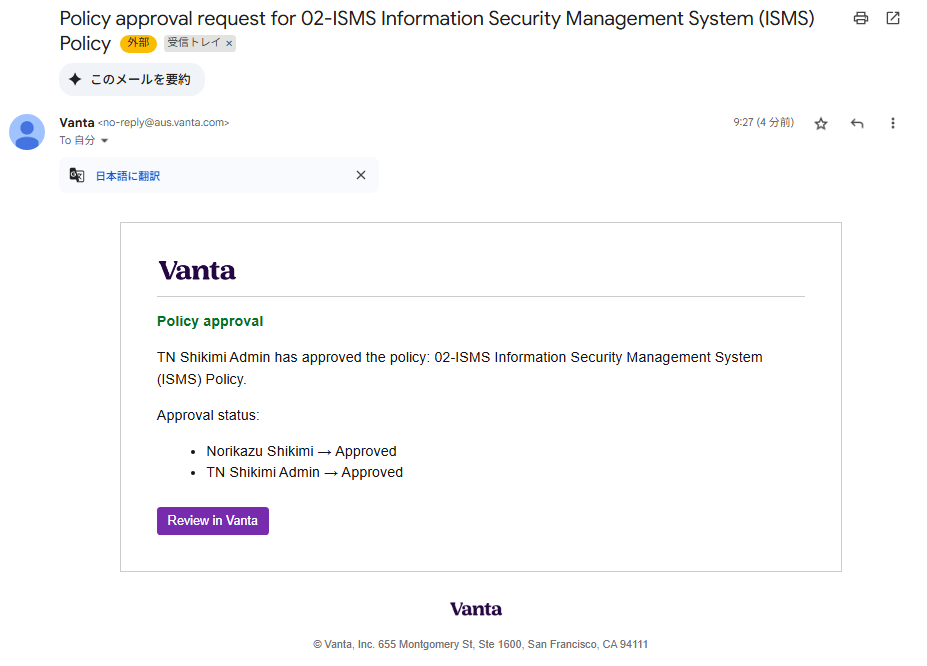Click the sender name Vanta
Screen dimensions: 927x666
click(x=77, y=122)
